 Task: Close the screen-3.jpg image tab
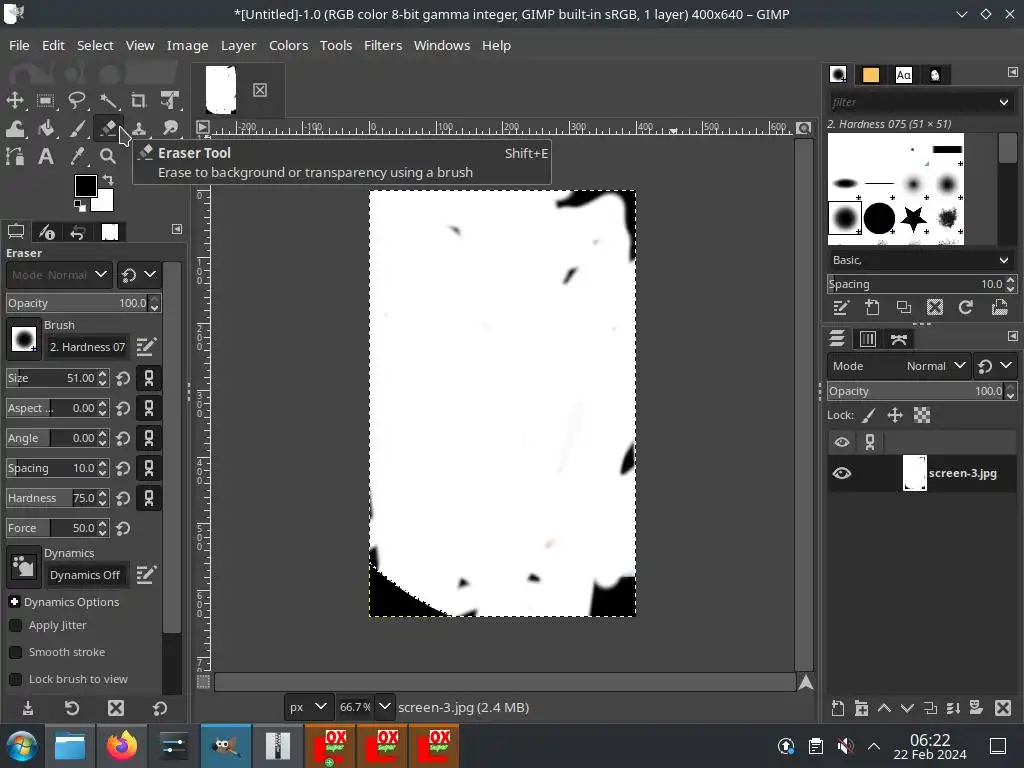pyautogui.click(x=260, y=90)
